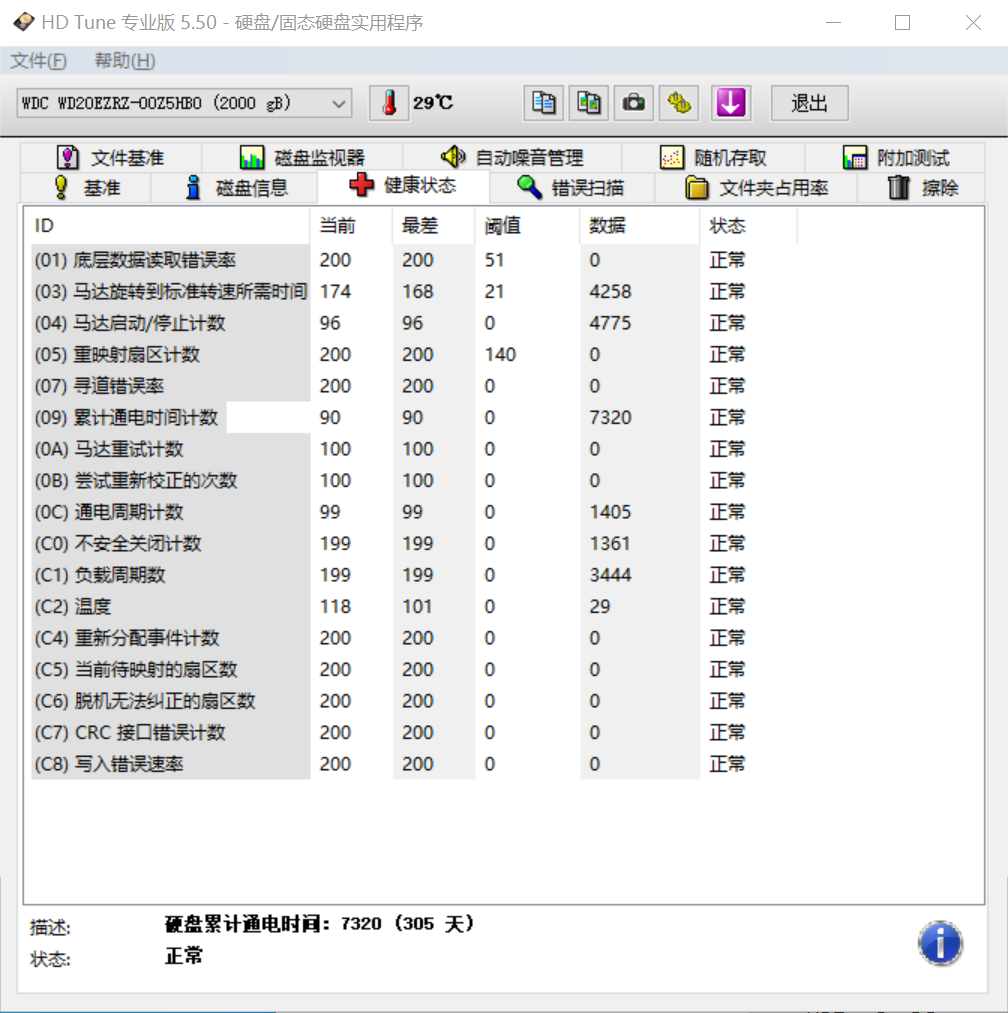
Task: Select row (09) 累计通电时间计数
Action: [x=414, y=417]
